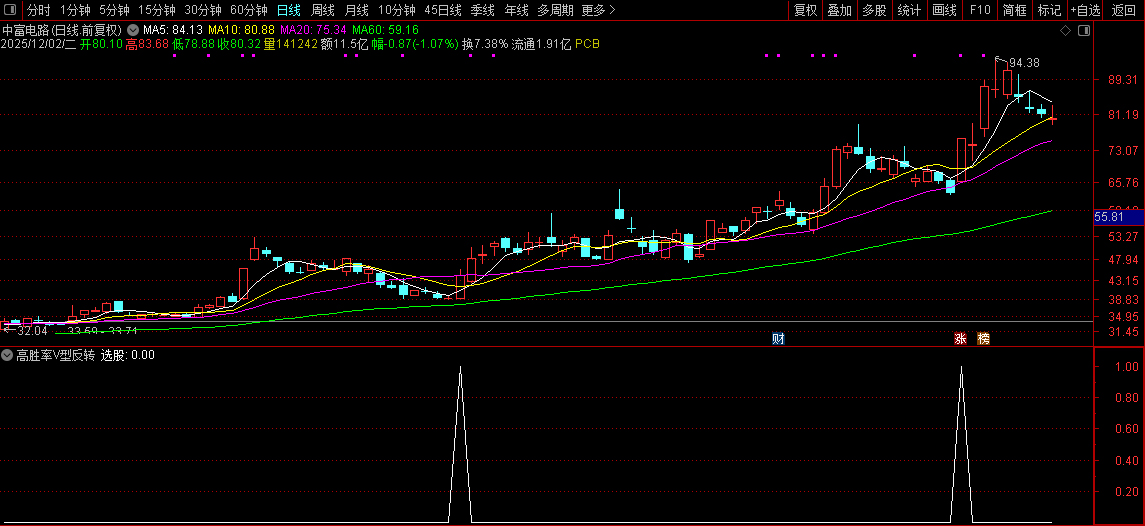This screenshot has height=526, width=1145.
Task: Switch to the 周线 weekly period tab
Action: click(x=323, y=10)
